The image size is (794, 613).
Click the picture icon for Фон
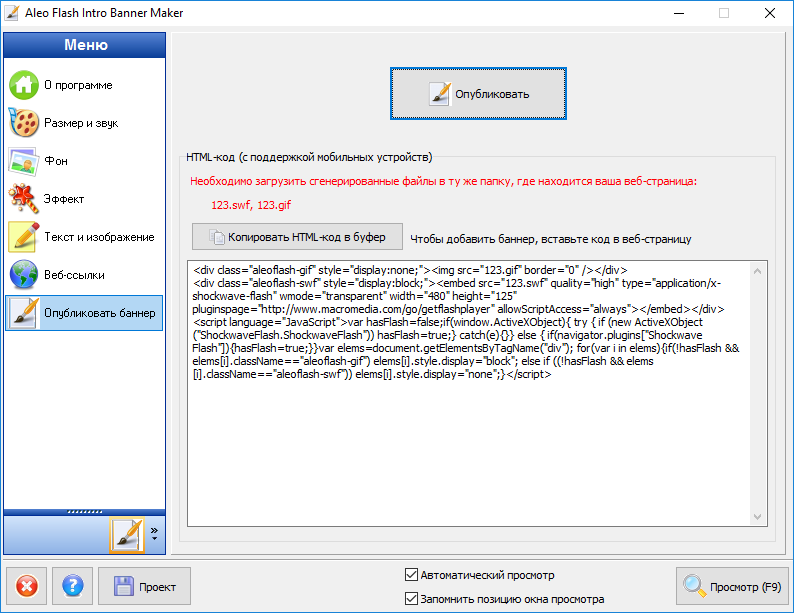24,161
